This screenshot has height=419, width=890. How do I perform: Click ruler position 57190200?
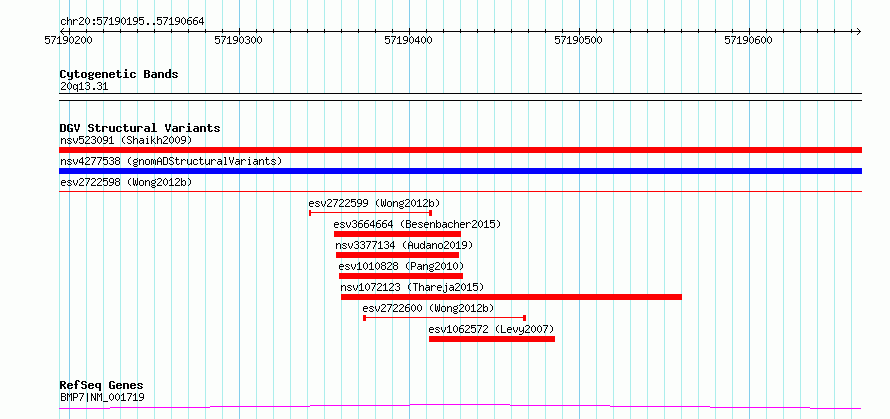69,40
